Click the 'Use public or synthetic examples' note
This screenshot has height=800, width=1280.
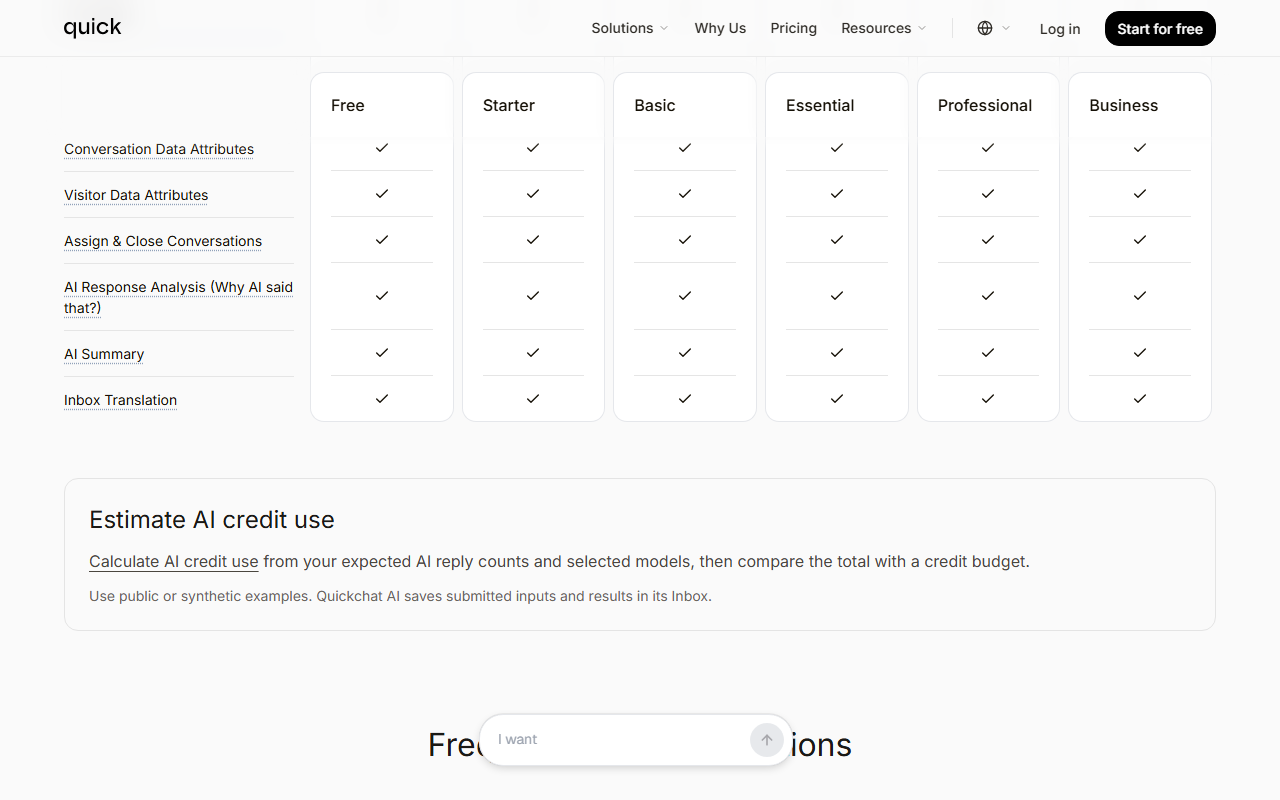pyautogui.click(x=400, y=596)
